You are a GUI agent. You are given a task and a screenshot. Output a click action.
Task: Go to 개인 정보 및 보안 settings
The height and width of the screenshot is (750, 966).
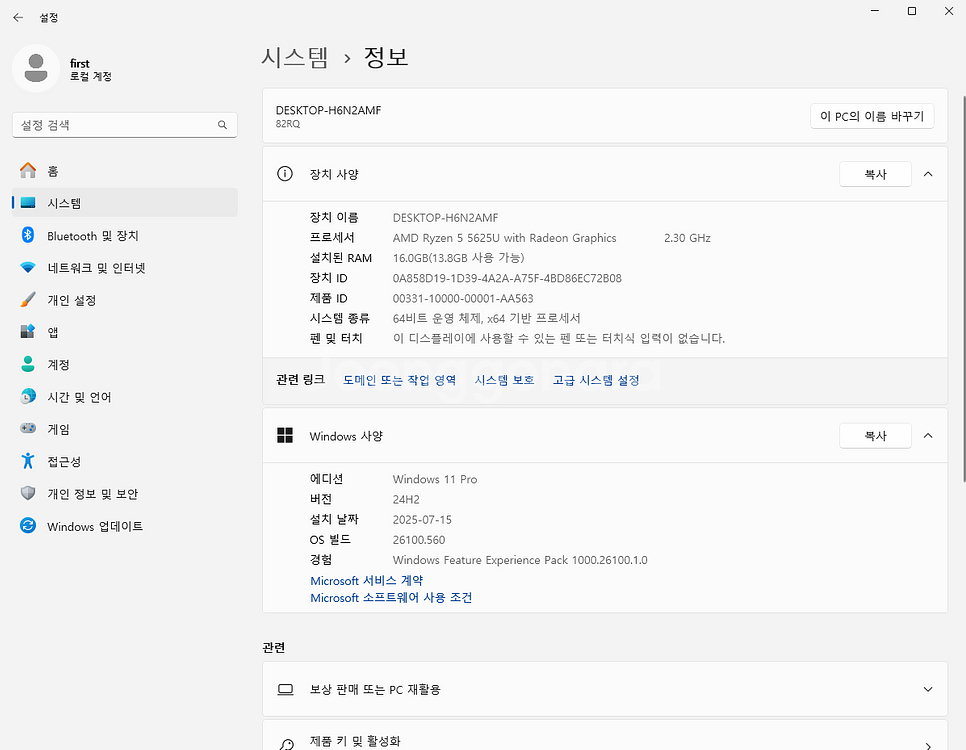[x=124, y=494]
